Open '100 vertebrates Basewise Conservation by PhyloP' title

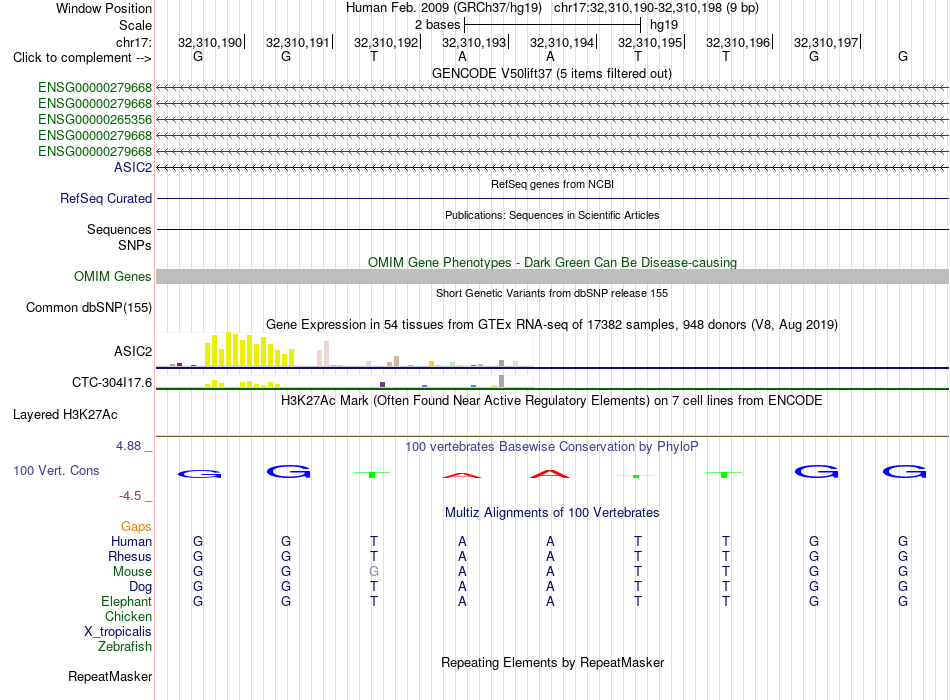click(552, 447)
